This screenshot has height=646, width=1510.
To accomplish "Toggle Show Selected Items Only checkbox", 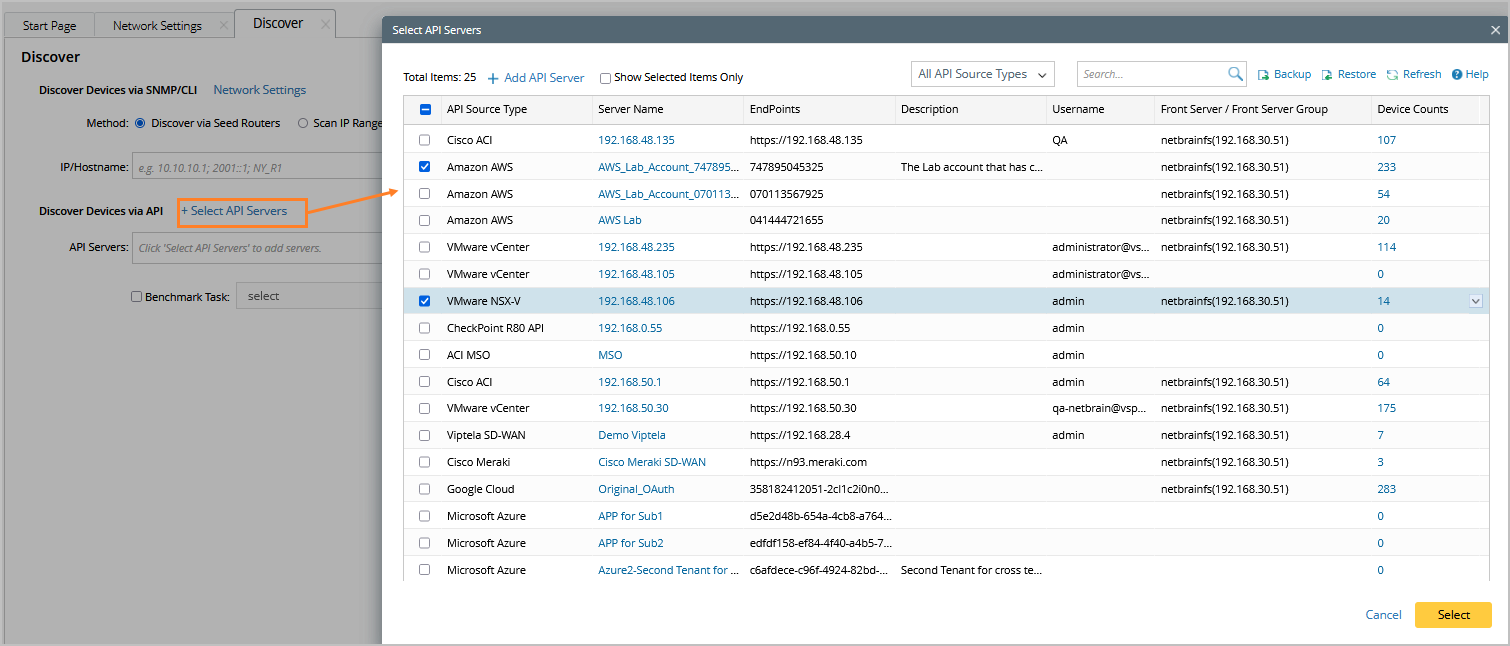I will (x=605, y=78).
